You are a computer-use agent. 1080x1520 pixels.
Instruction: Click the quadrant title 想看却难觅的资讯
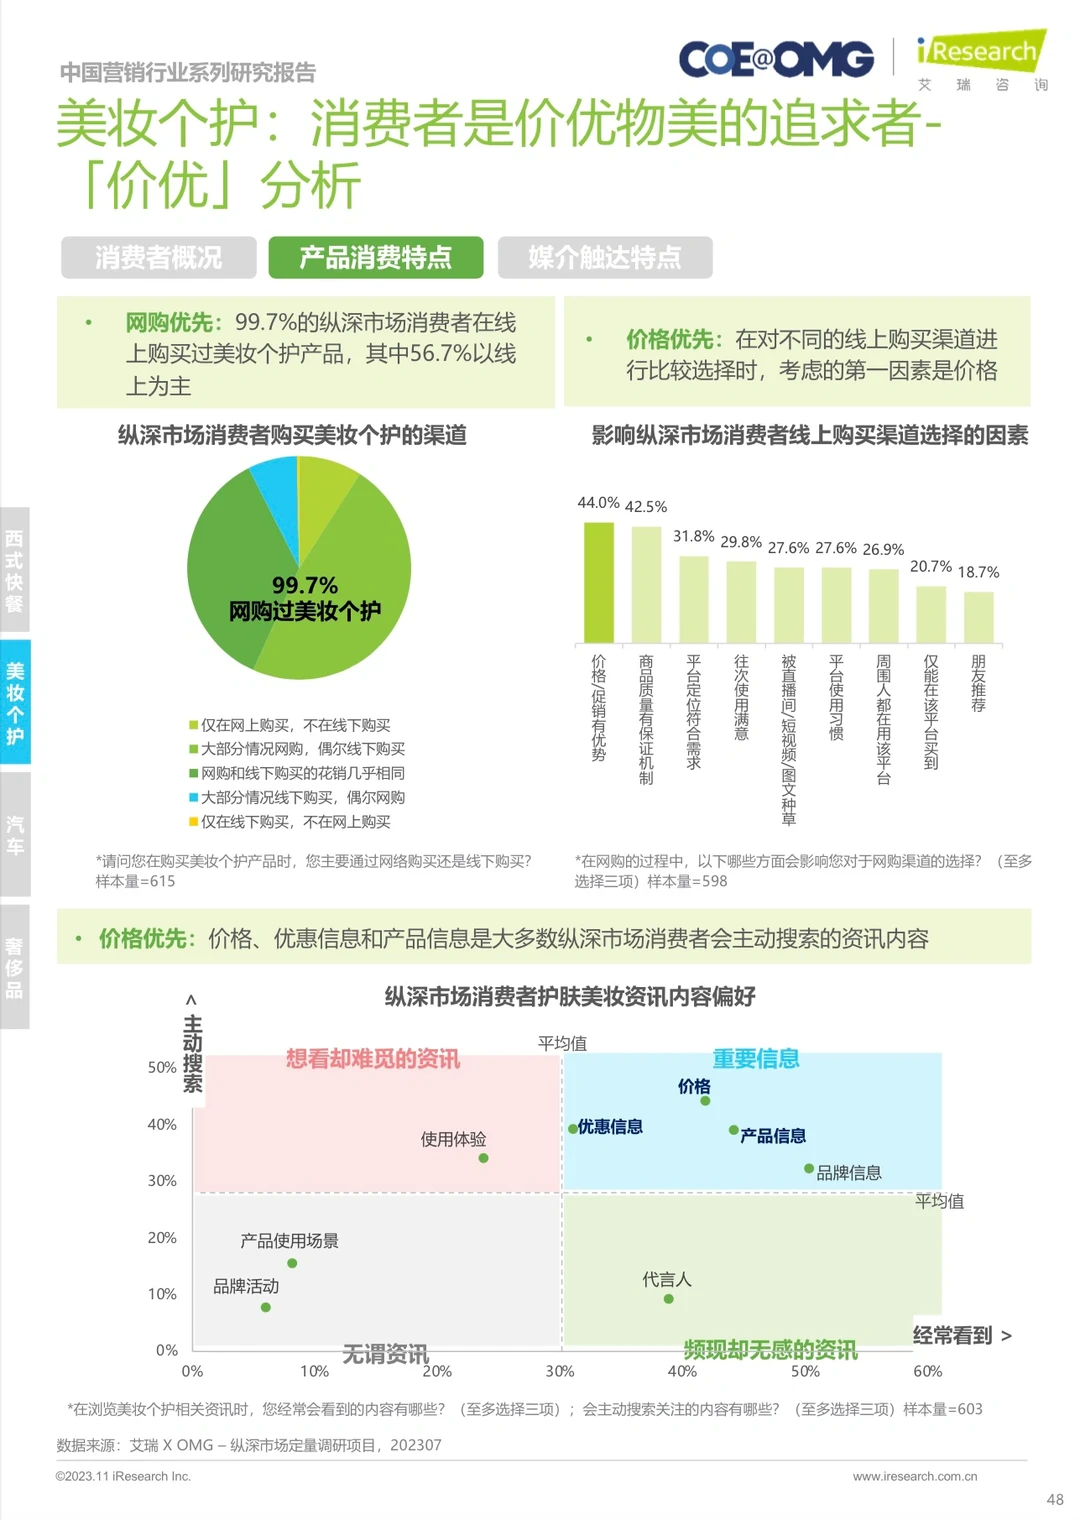(x=373, y=1059)
